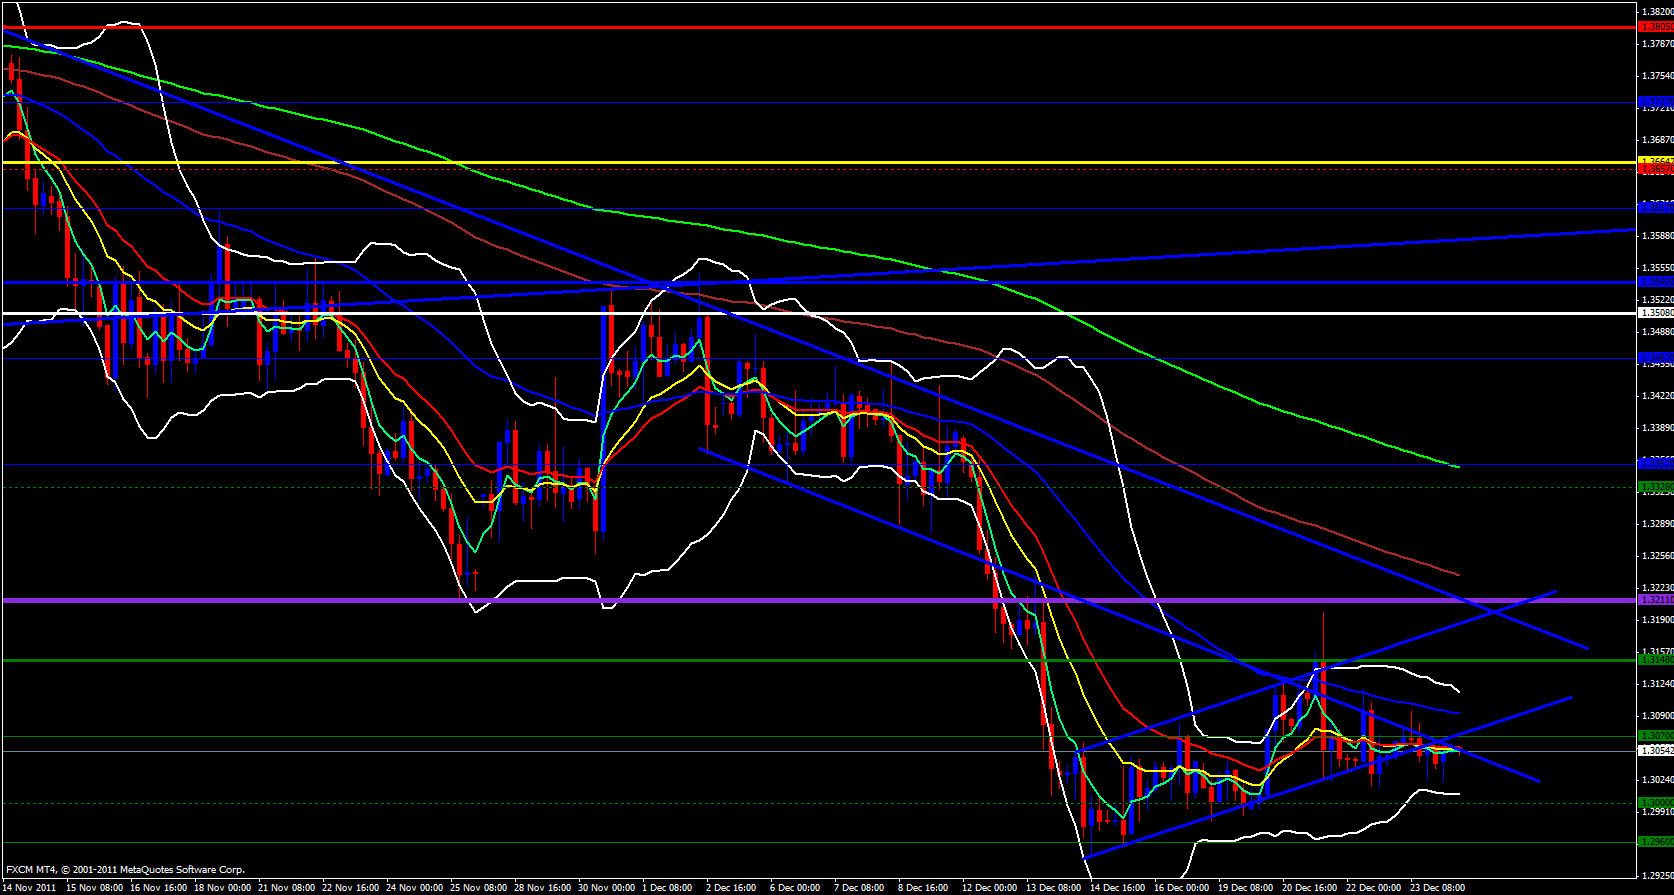Click the 14 Nov 2011 date label
Image resolution: width=1674 pixels, height=895 pixels.
pyautogui.click(x=29, y=887)
